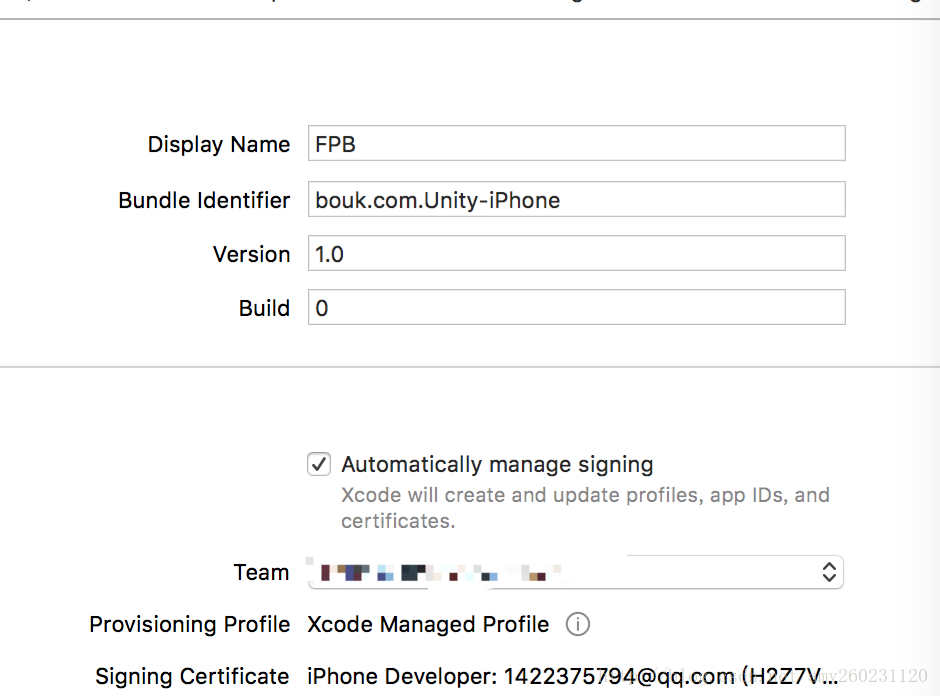The image size is (940, 696).
Task: Click the 'Xcode will create and update profiles' description
Action: tap(586, 508)
